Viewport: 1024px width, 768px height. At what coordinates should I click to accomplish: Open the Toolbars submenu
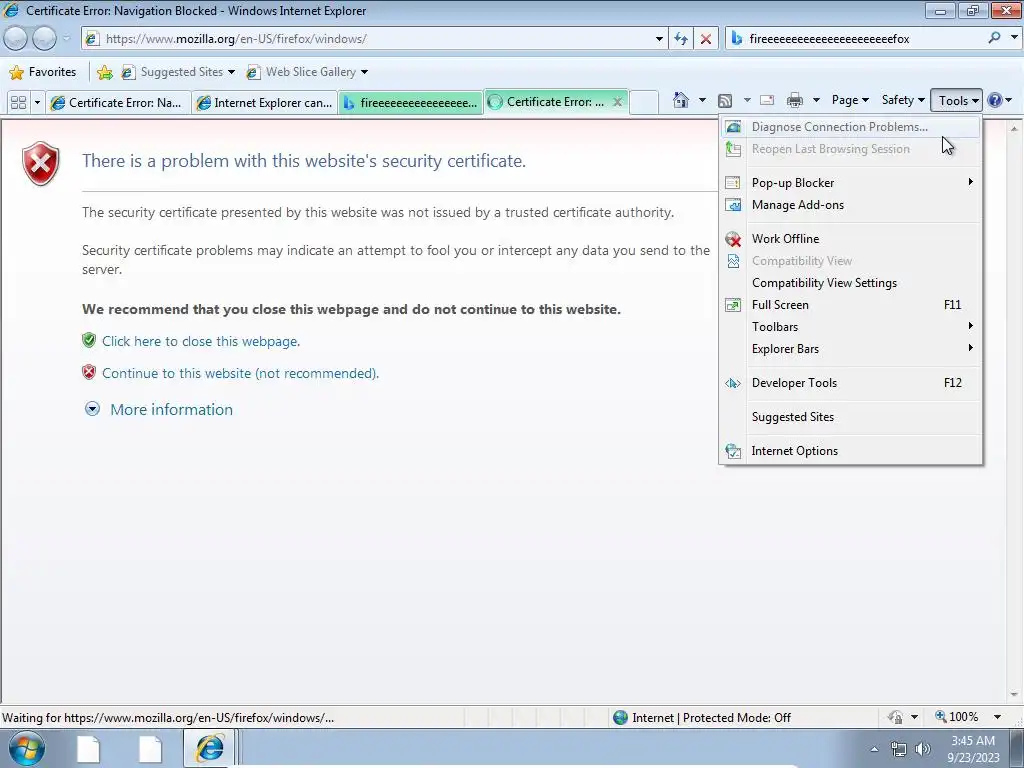click(x=850, y=327)
